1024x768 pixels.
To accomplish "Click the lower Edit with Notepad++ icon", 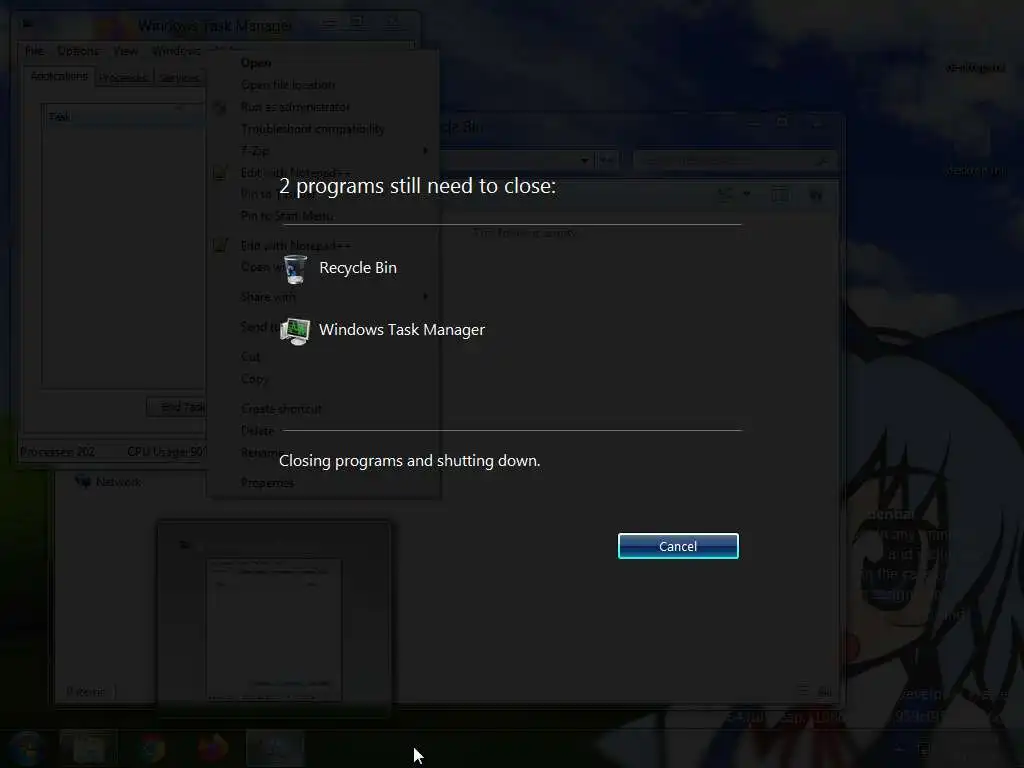I will (220, 245).
